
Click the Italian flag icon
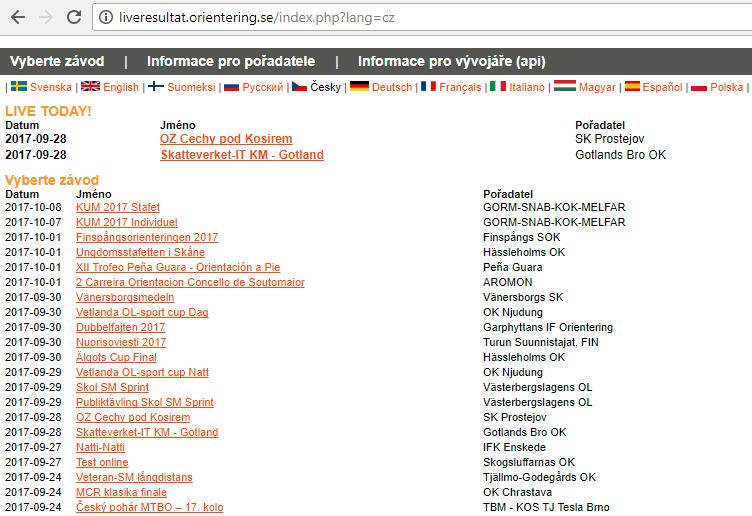click(498, 86)
